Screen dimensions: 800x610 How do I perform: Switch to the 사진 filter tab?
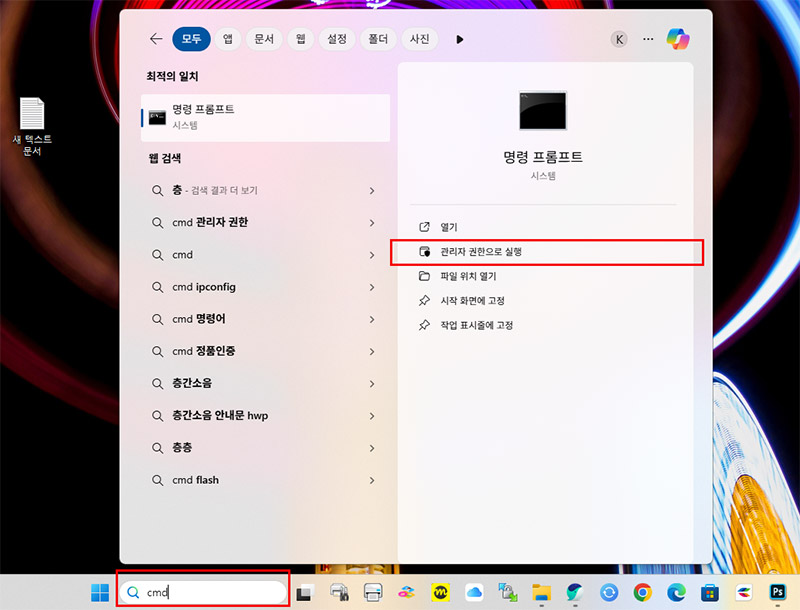[x=419, y=39]
